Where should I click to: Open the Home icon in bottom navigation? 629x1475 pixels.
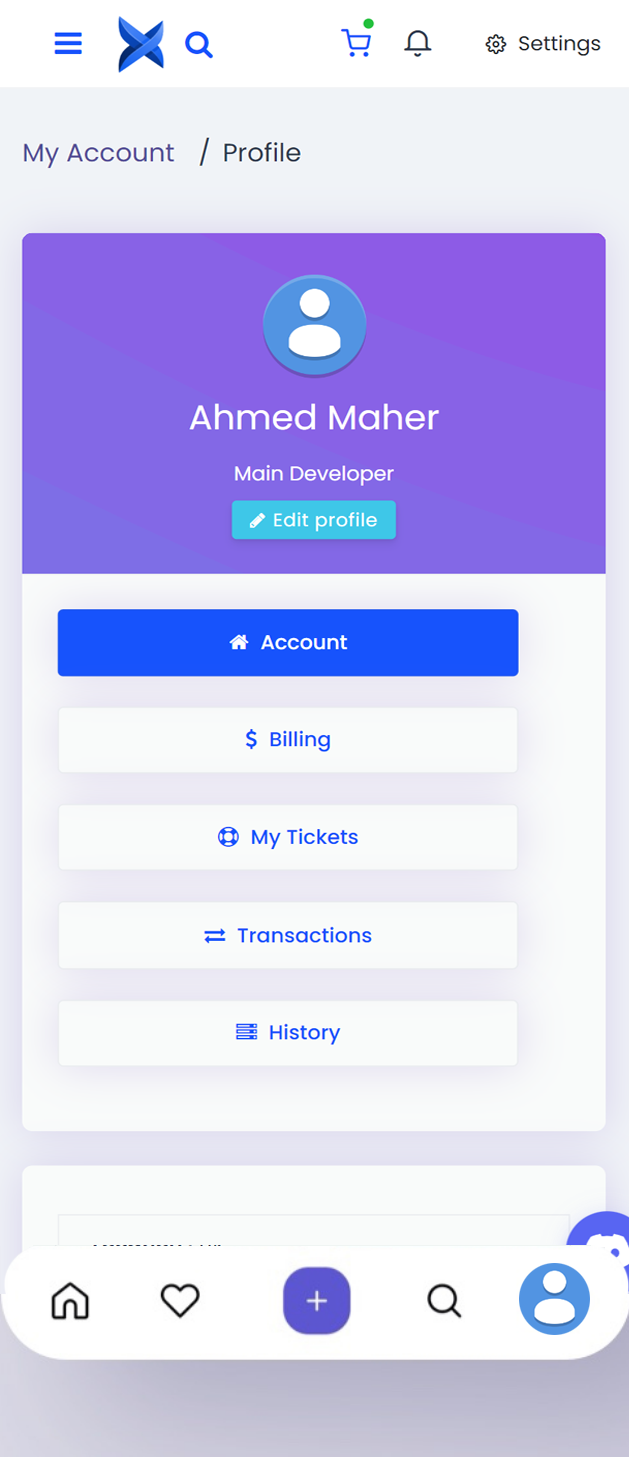click(x=69, y=1300)
